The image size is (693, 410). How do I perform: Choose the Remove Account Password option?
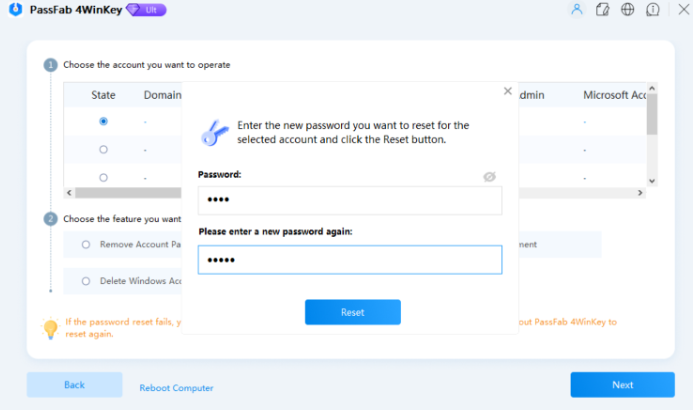click(x=86, y=244)
